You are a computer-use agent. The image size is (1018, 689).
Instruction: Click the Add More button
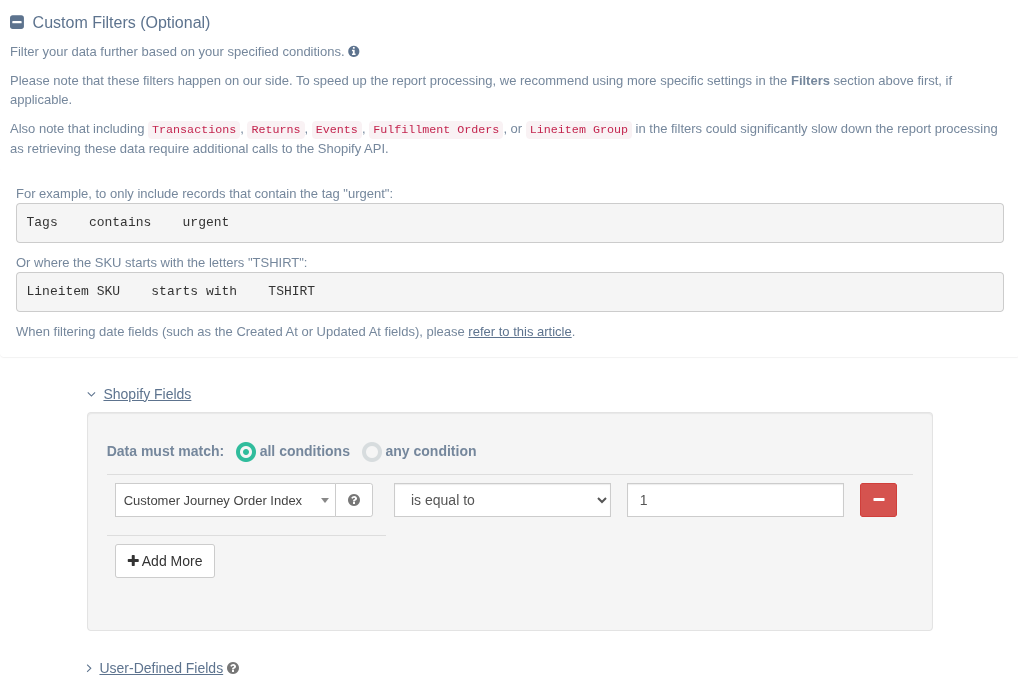165,561
